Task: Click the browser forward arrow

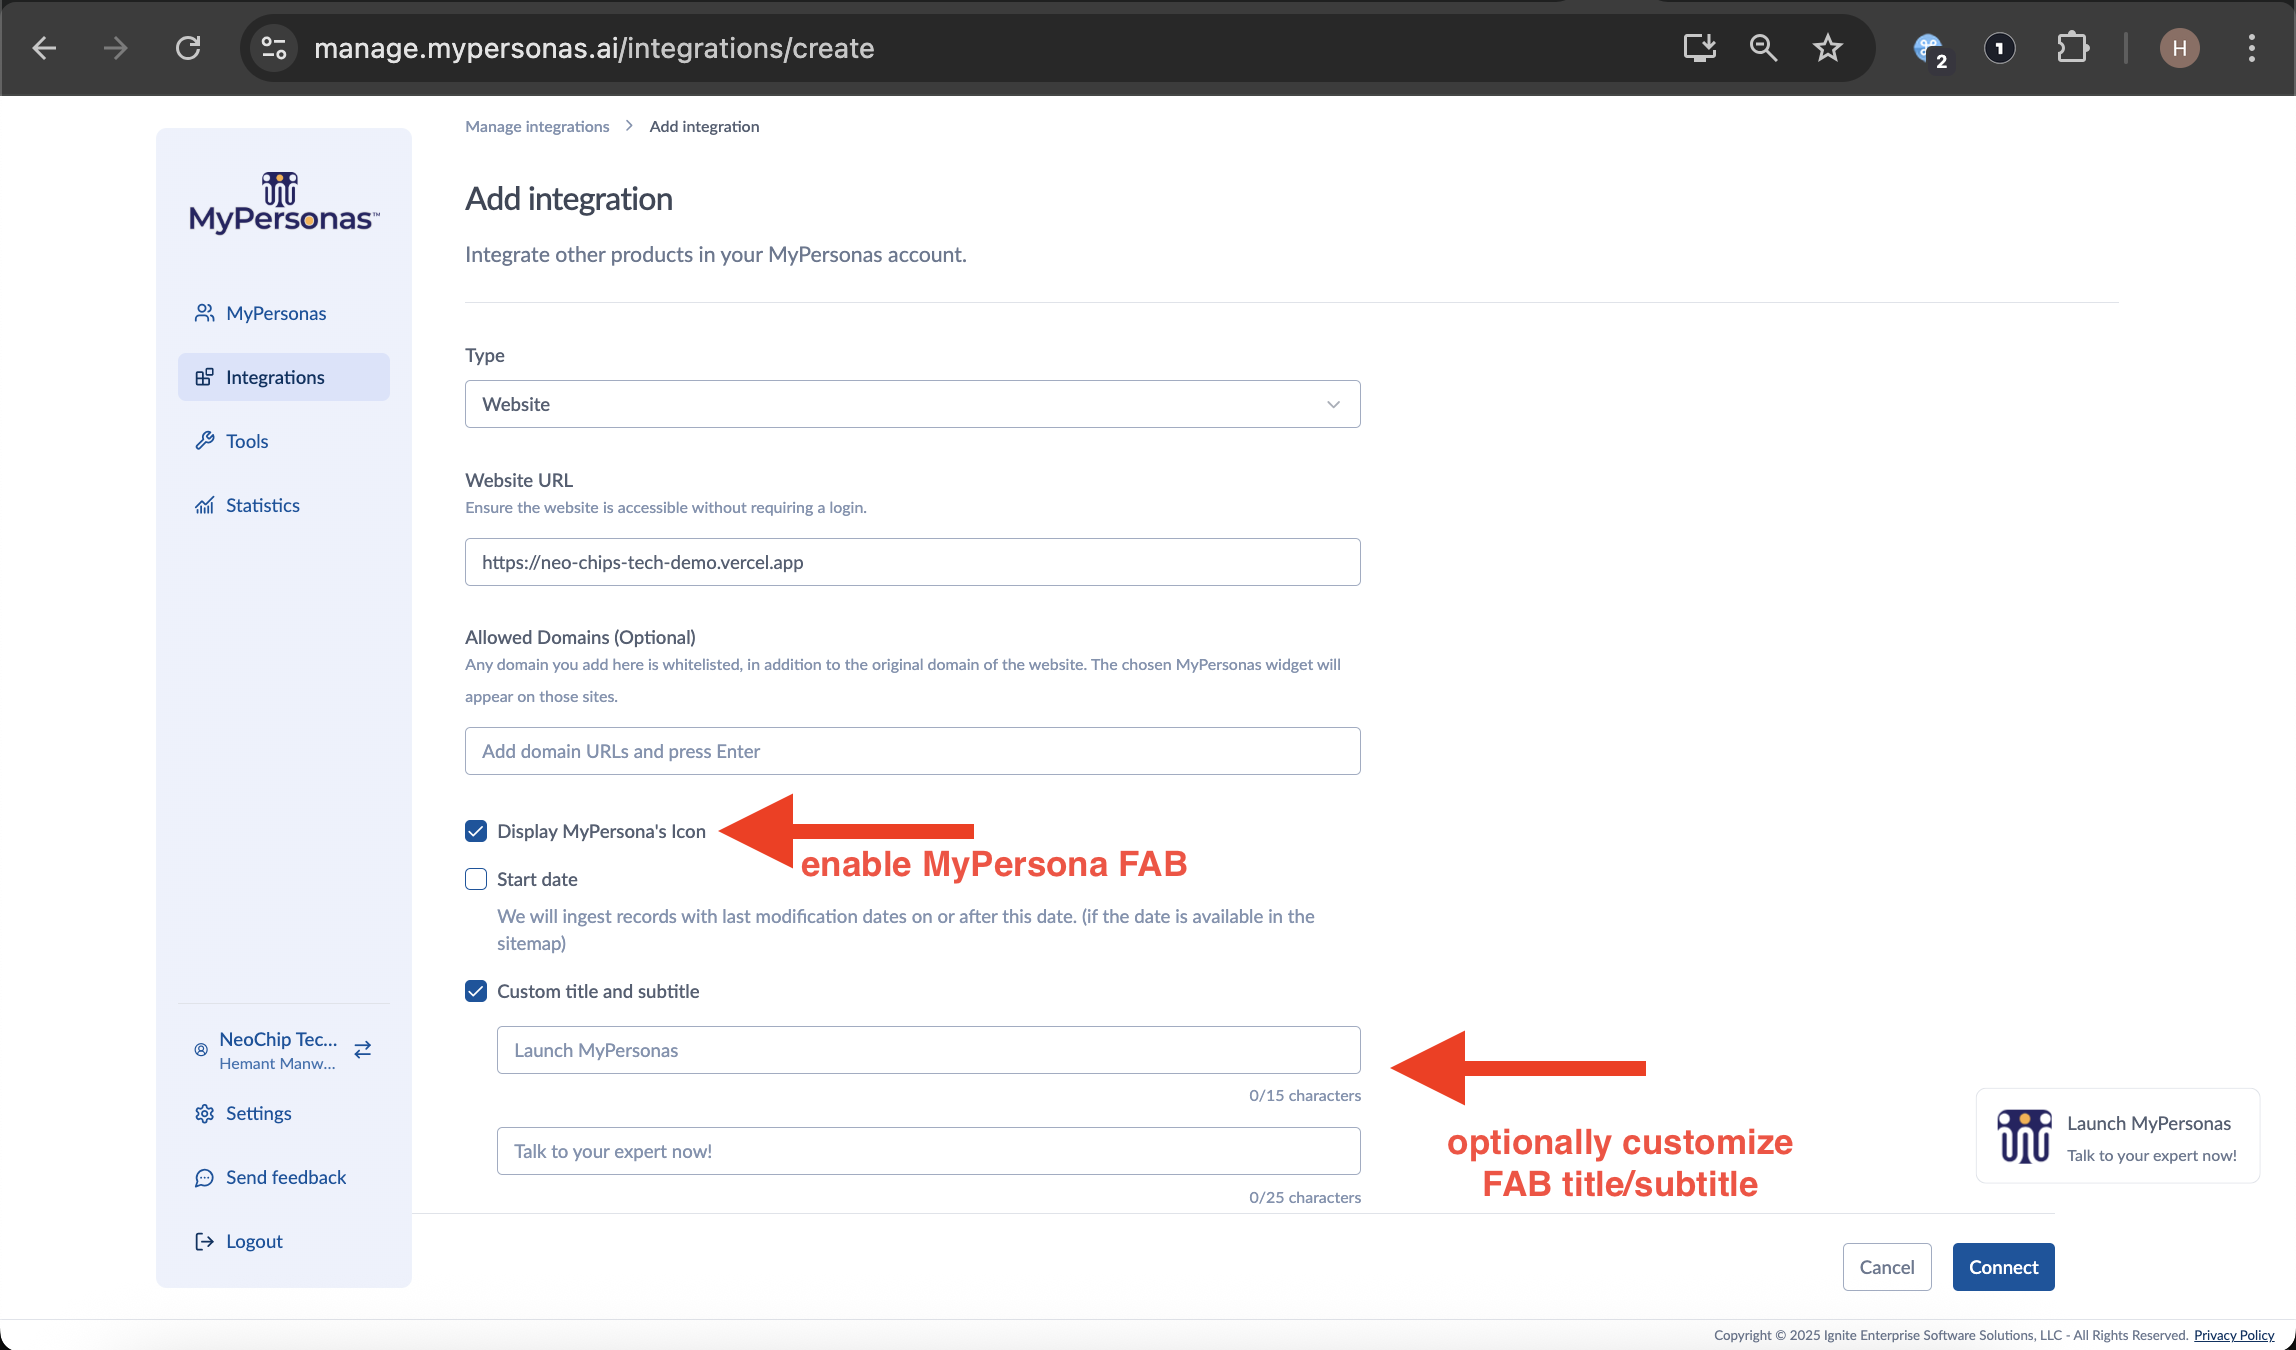Action: tap(116, 48)
